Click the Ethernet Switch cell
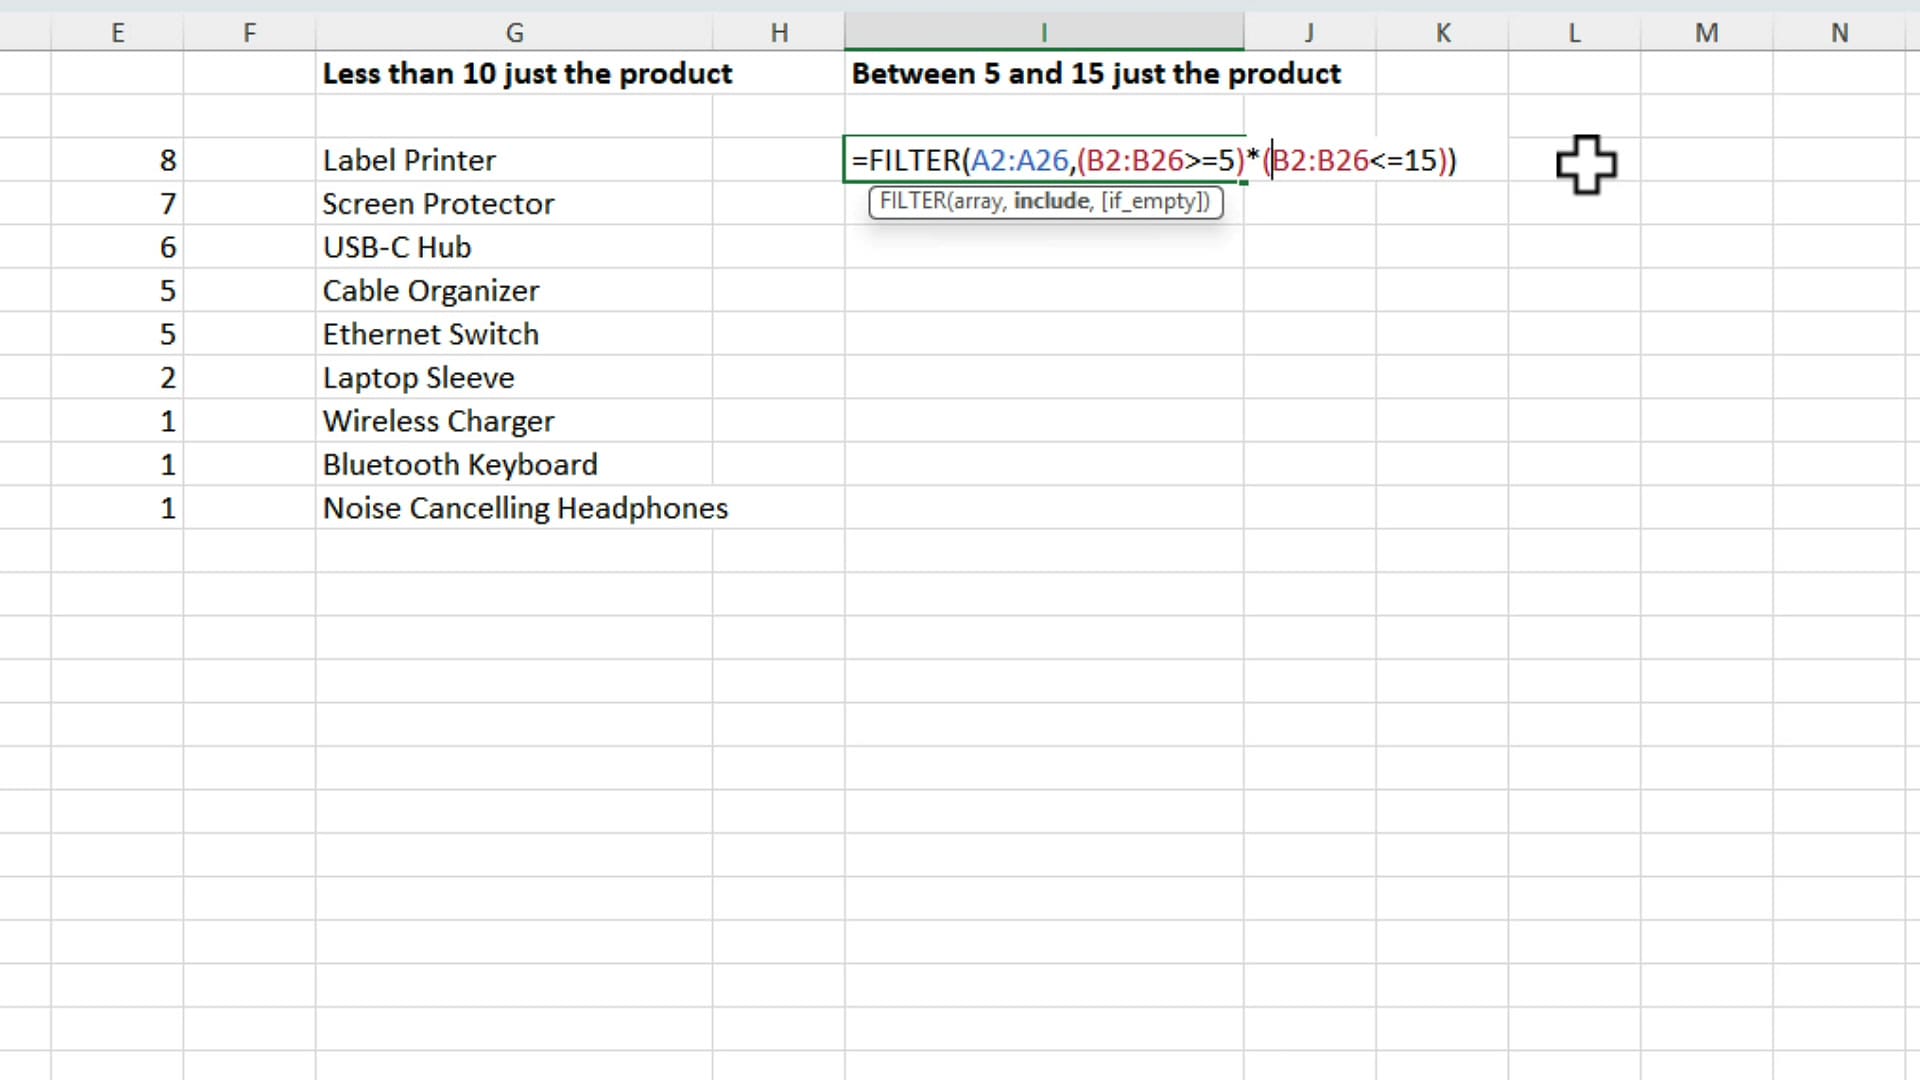Screen dimensions: 1920x1080 [514, 334]
